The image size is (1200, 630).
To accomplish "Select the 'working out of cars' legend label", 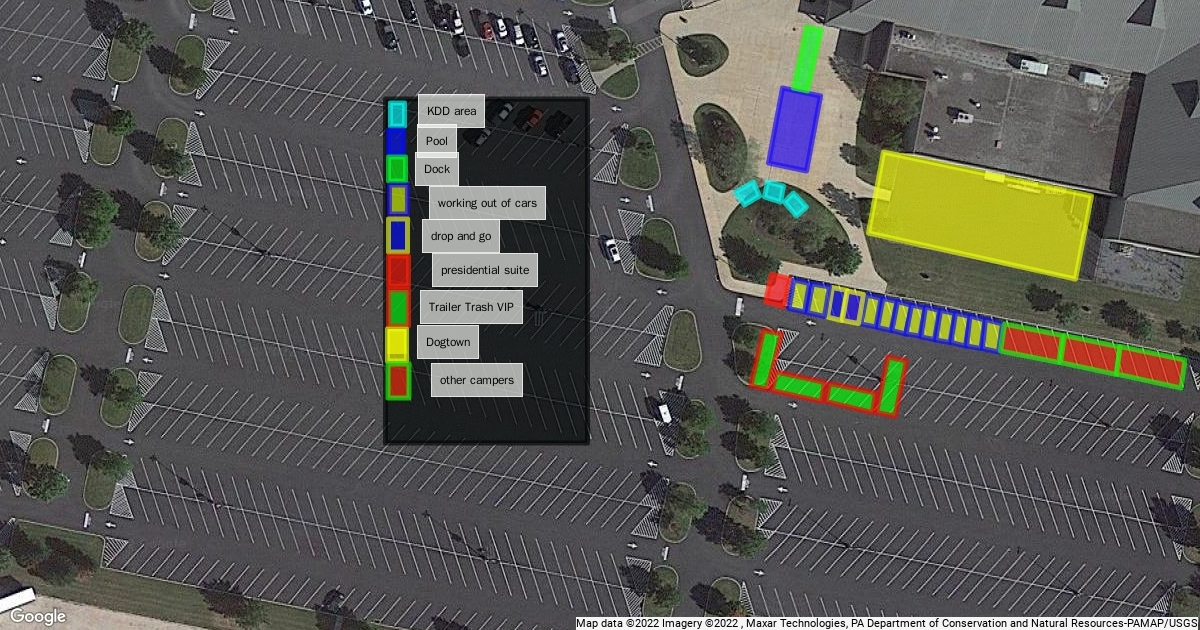I will (487, 203).
